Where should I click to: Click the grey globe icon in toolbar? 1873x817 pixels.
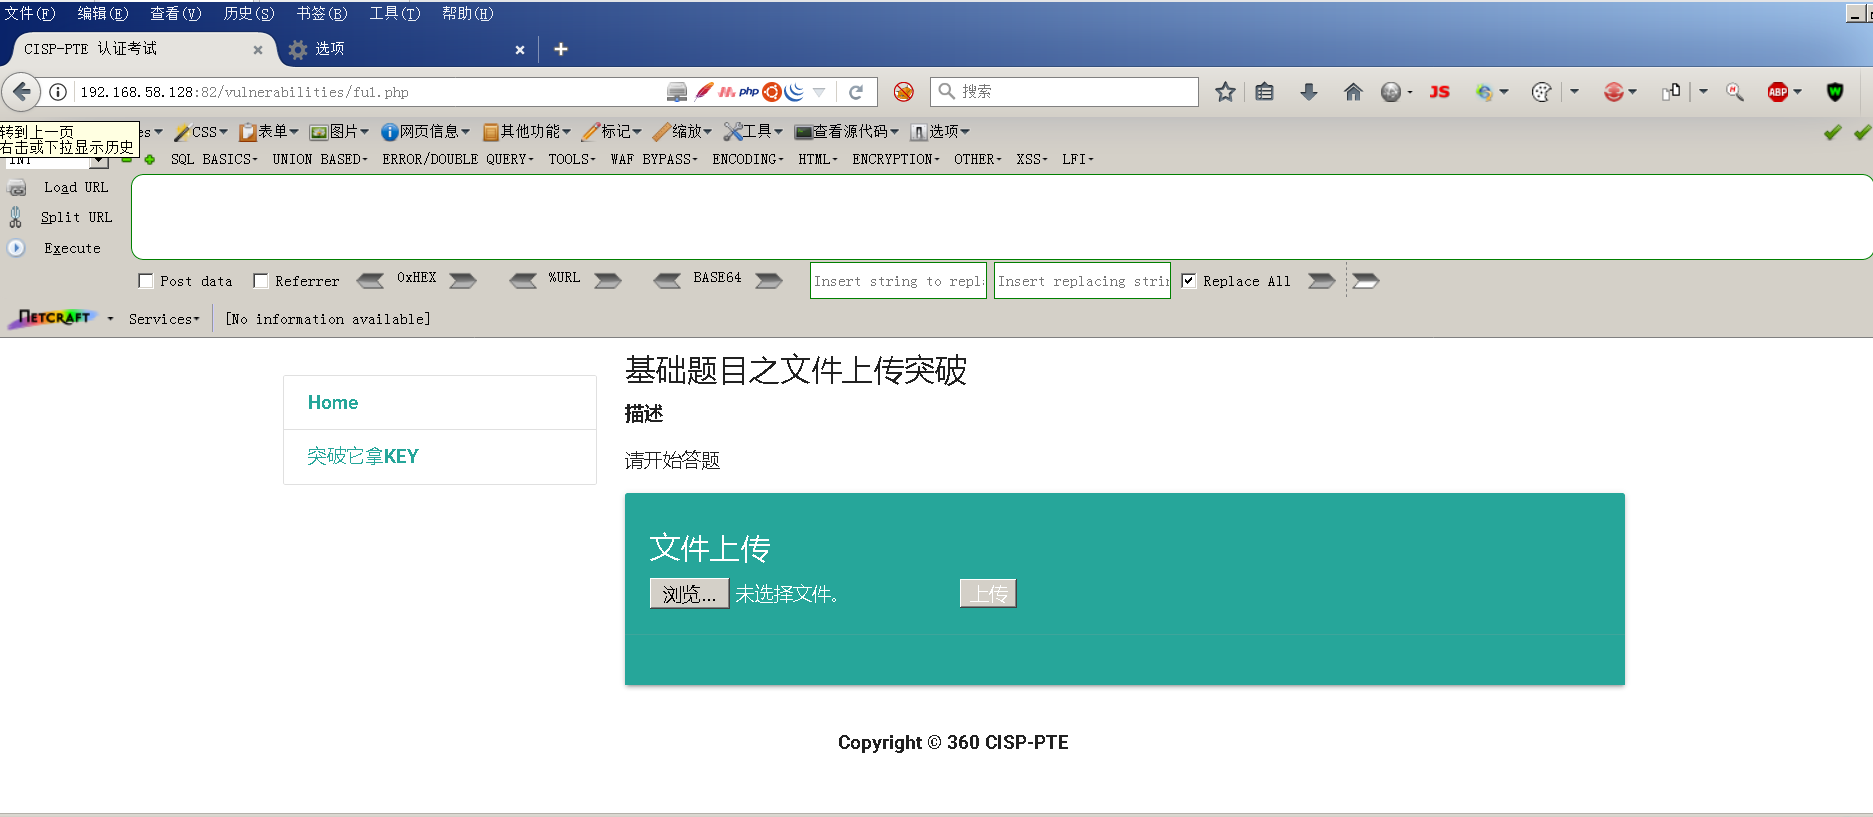1390,92
